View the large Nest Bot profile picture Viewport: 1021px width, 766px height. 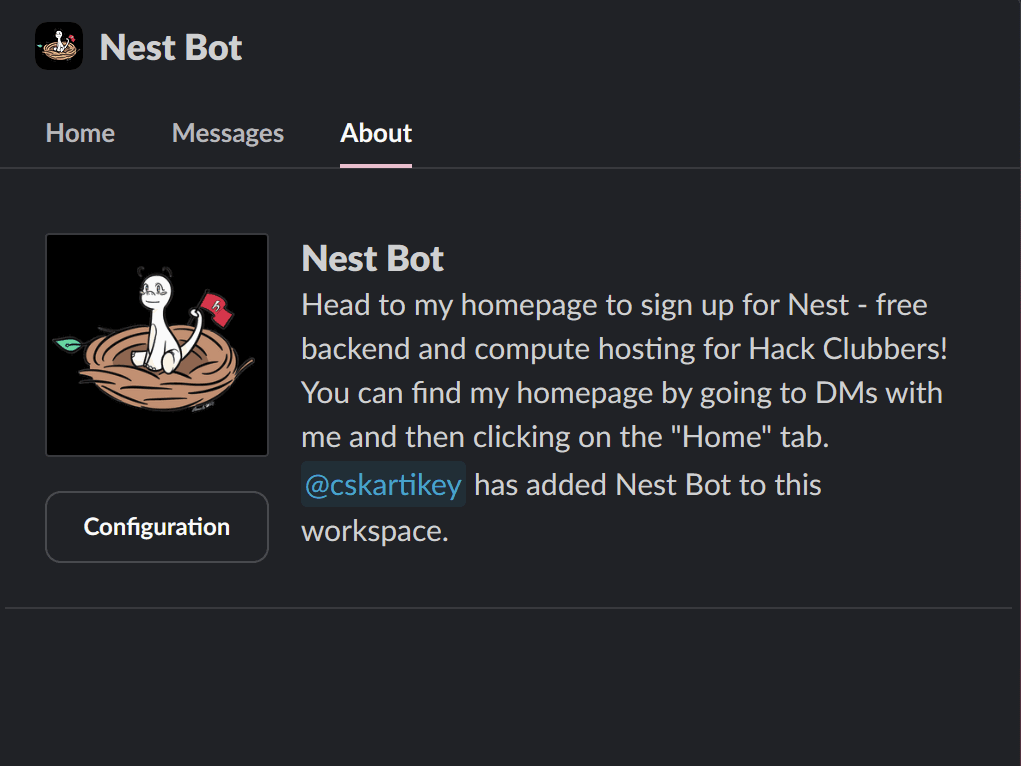(x=157, y=345)
